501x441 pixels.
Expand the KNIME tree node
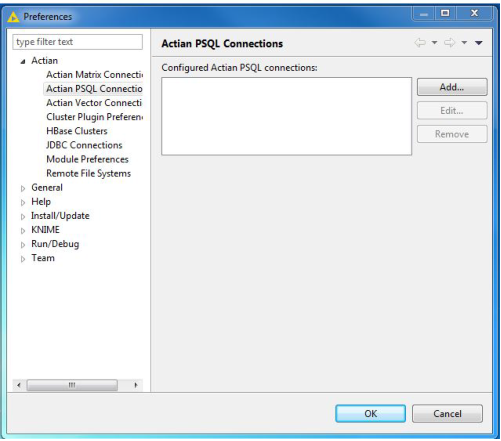pyautogui.click(x=23, y=231)
